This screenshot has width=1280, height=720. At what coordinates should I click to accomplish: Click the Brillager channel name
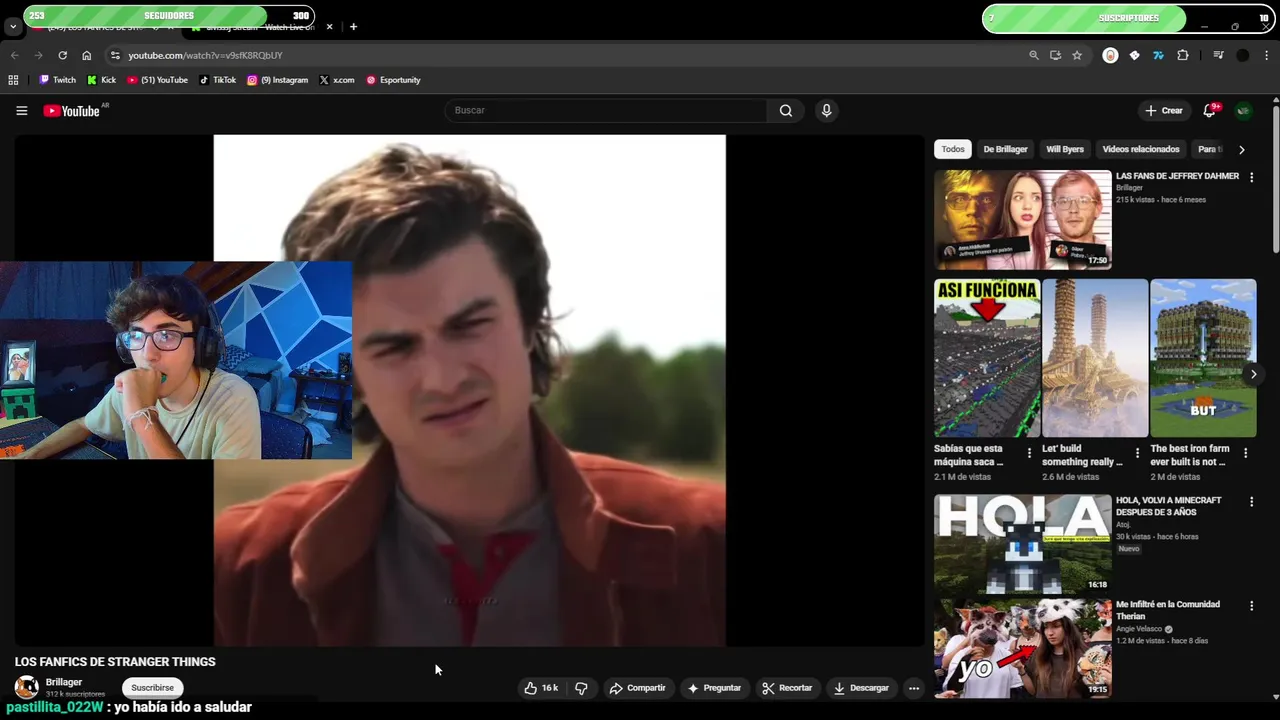tap(64, 682)
